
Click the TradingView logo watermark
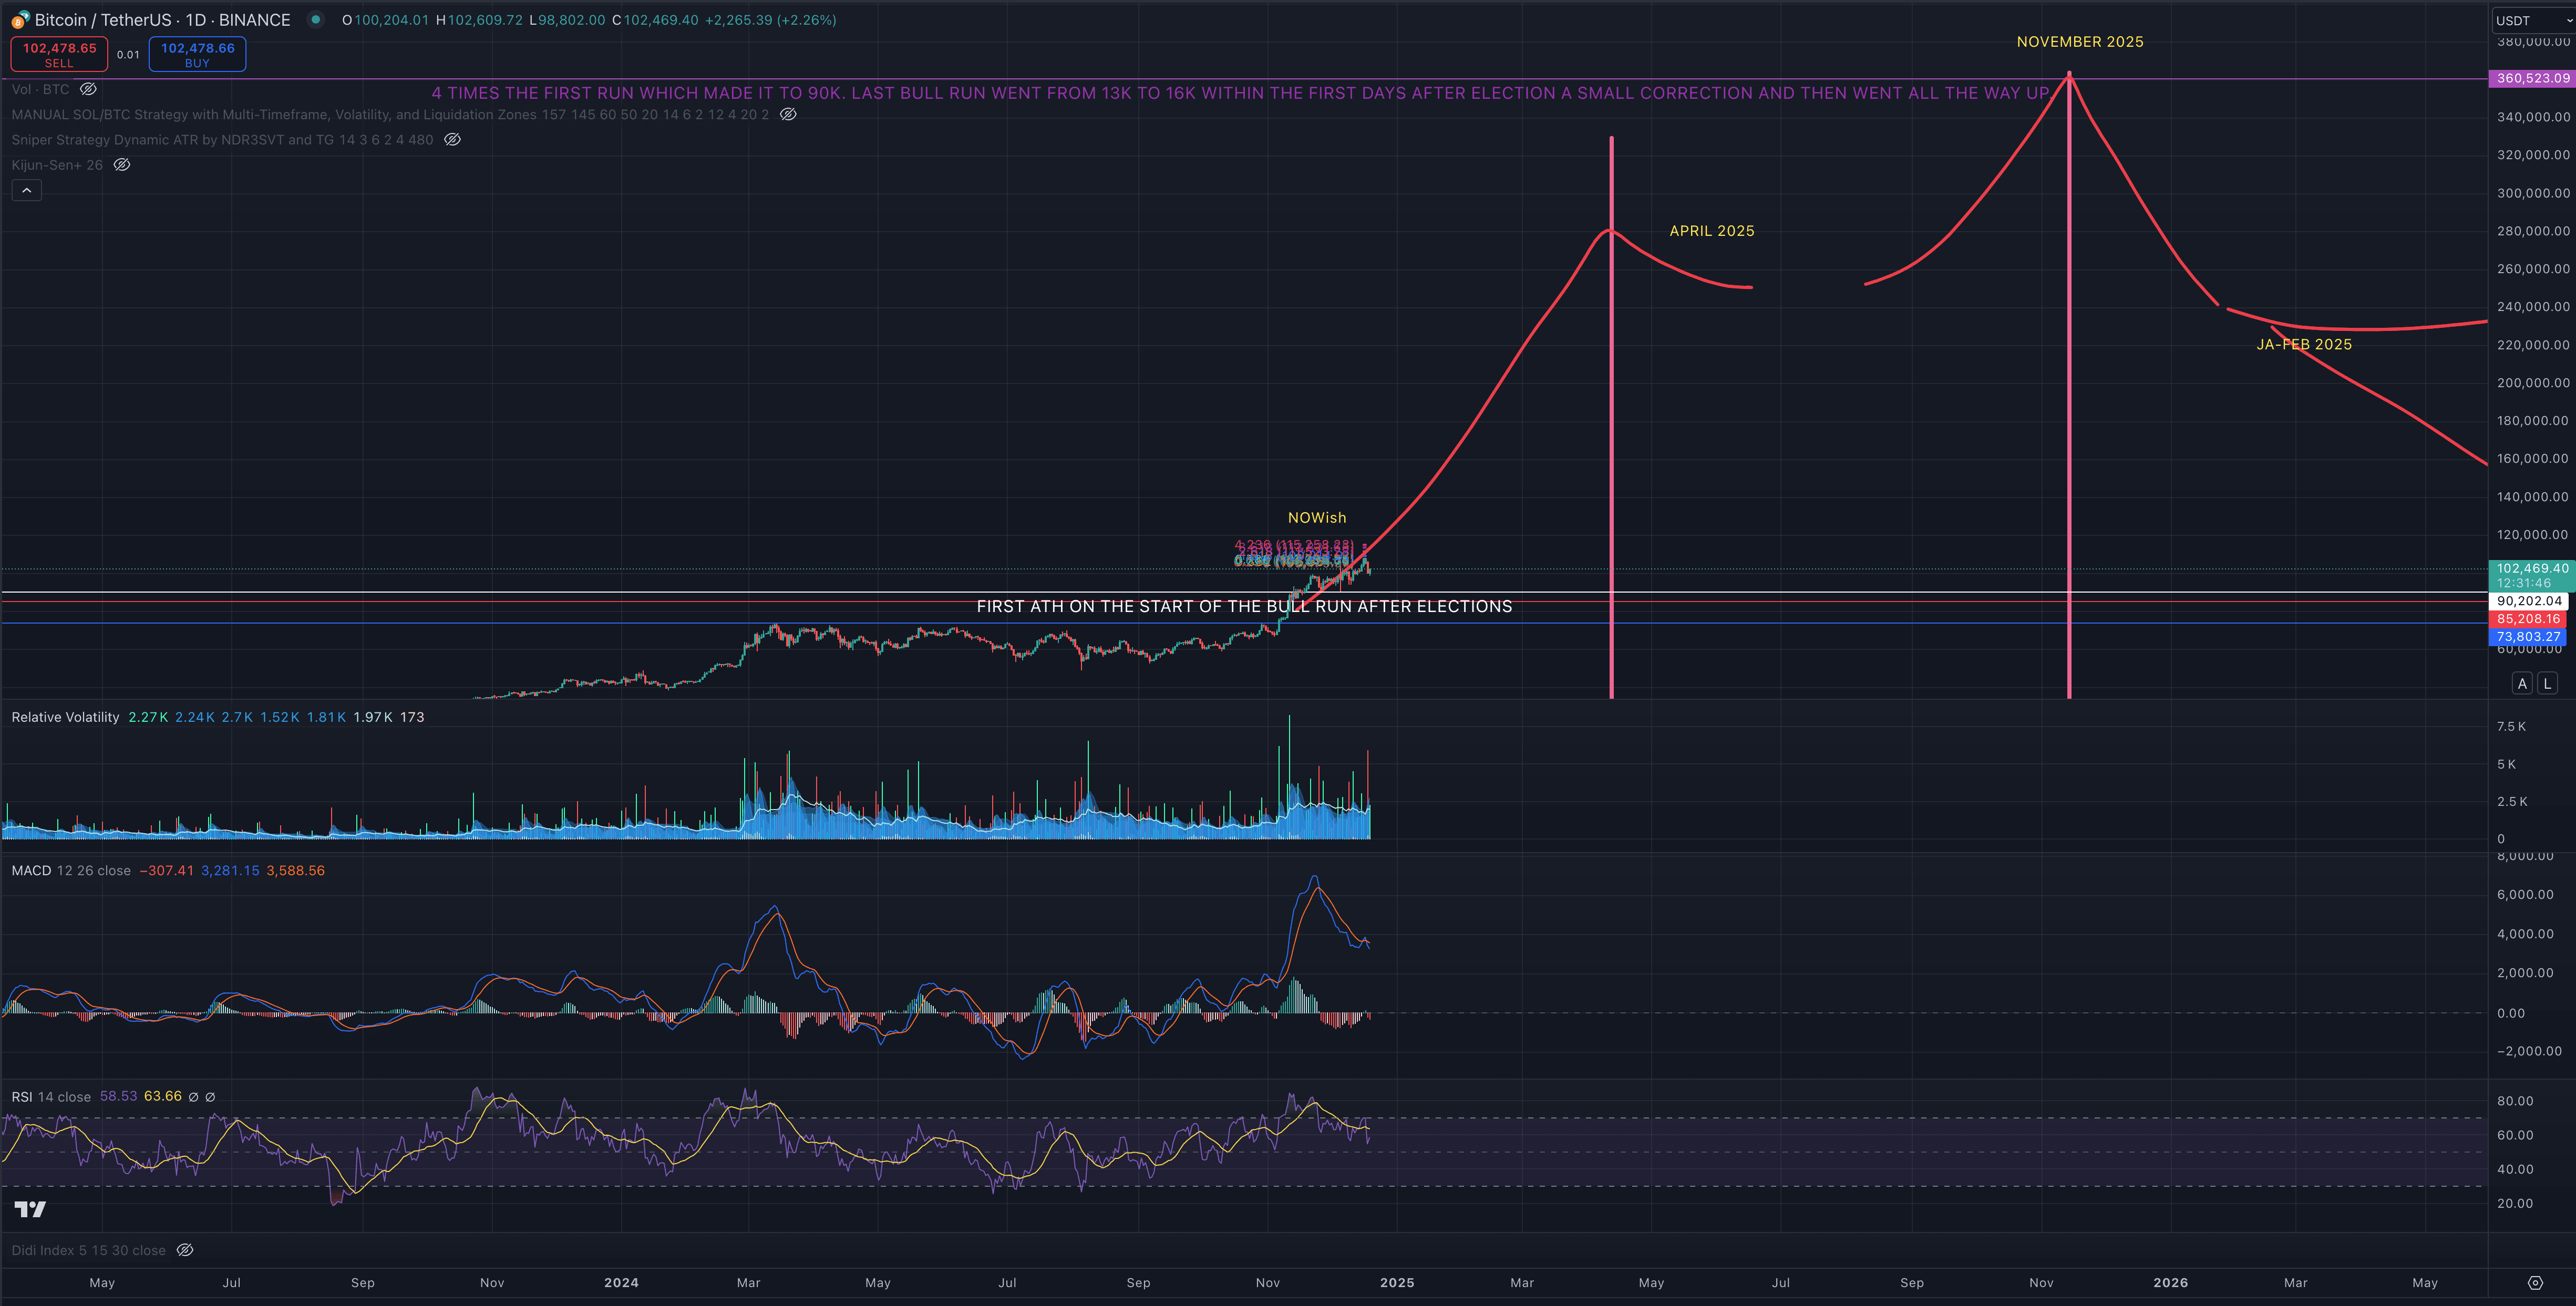[30, 1210]
